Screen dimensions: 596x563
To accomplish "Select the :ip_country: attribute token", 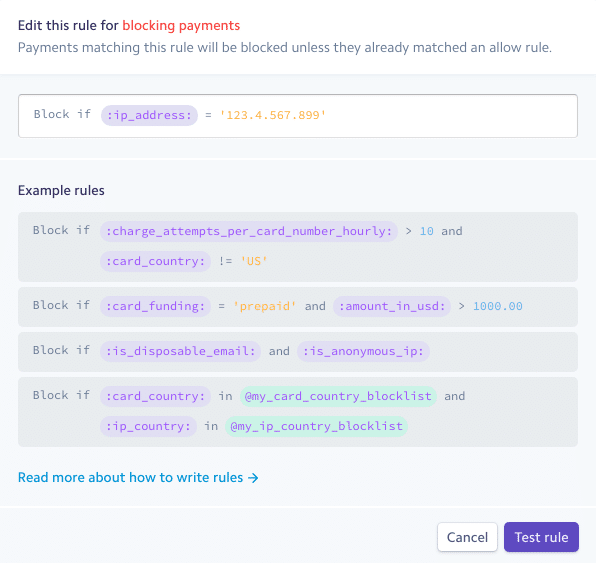I will (x=149, y=427).
